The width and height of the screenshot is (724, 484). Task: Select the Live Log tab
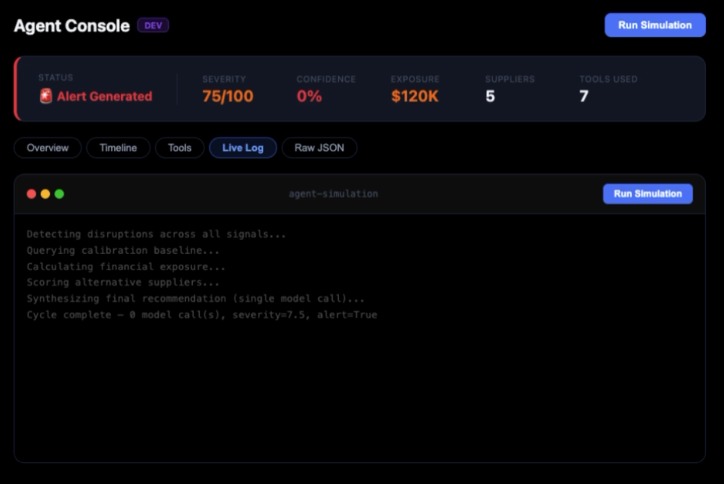pos(243,148)
